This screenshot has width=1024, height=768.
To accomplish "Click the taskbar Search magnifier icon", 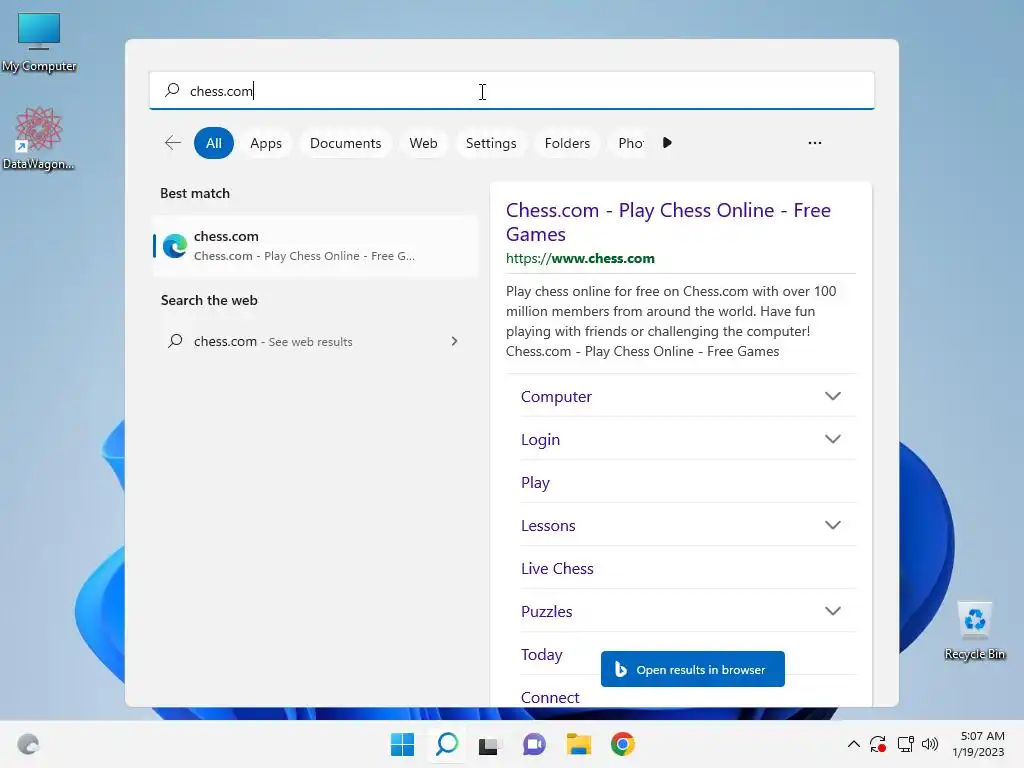I will coord(447,744).
